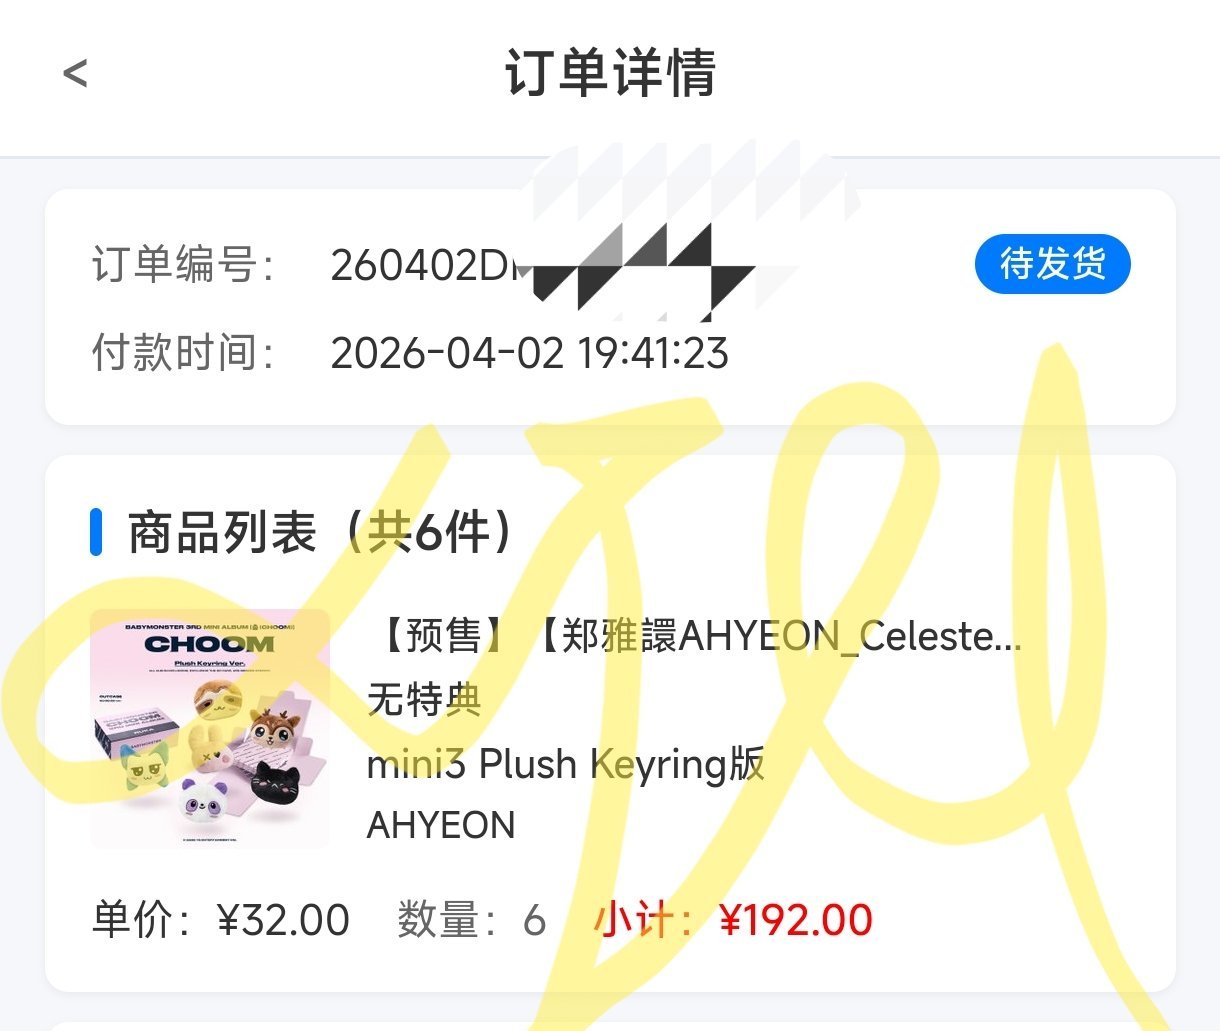Tap the mini3 Plush Keyring版 spec line
The width and height of the screenshot is (1220, 1031).
(x=566, y=764)
